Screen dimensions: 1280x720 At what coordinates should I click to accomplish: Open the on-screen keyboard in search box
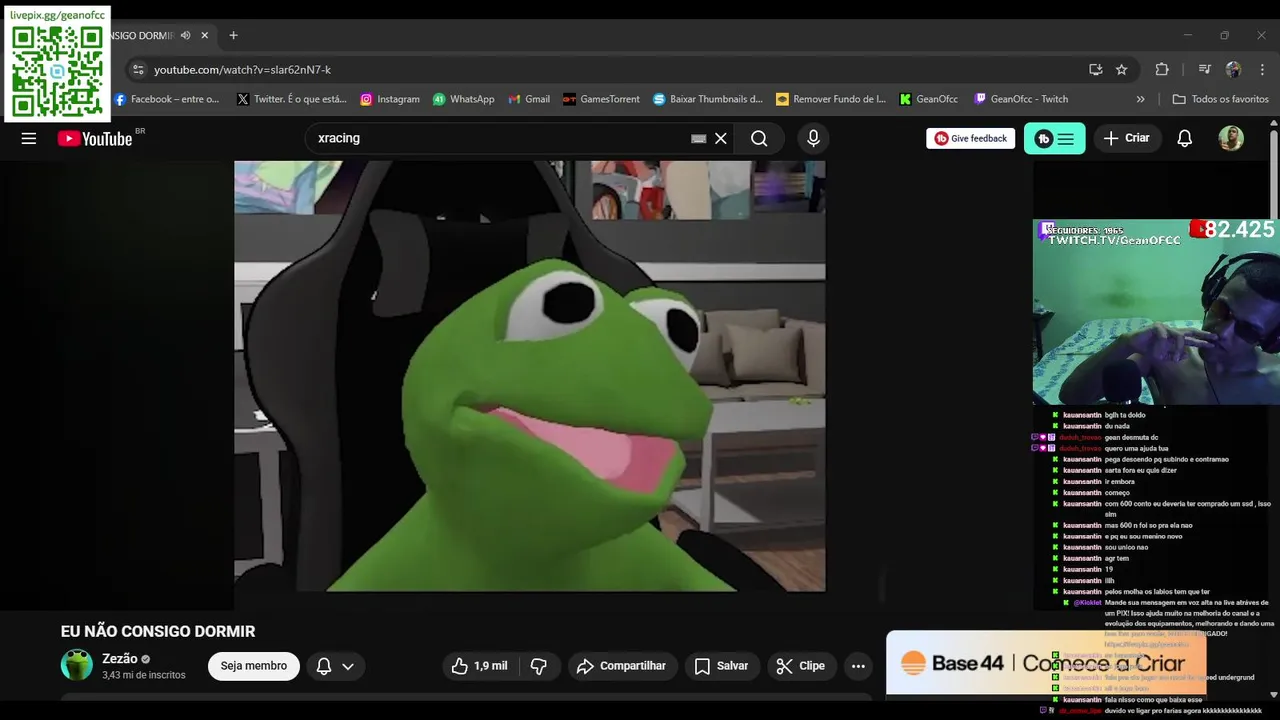pyautogui.click(x=699, y=139)
